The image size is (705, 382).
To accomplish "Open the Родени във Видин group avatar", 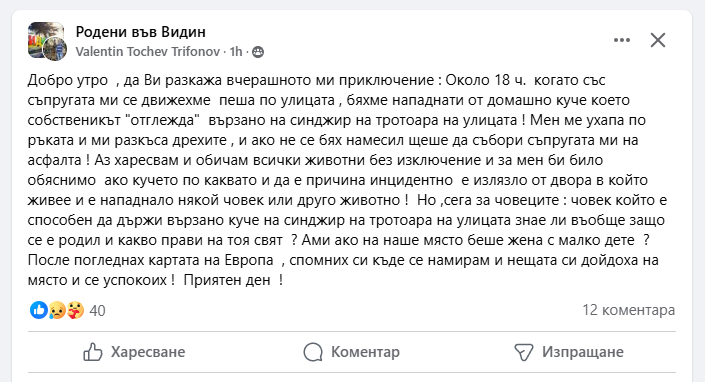I will tap(45, 40).
